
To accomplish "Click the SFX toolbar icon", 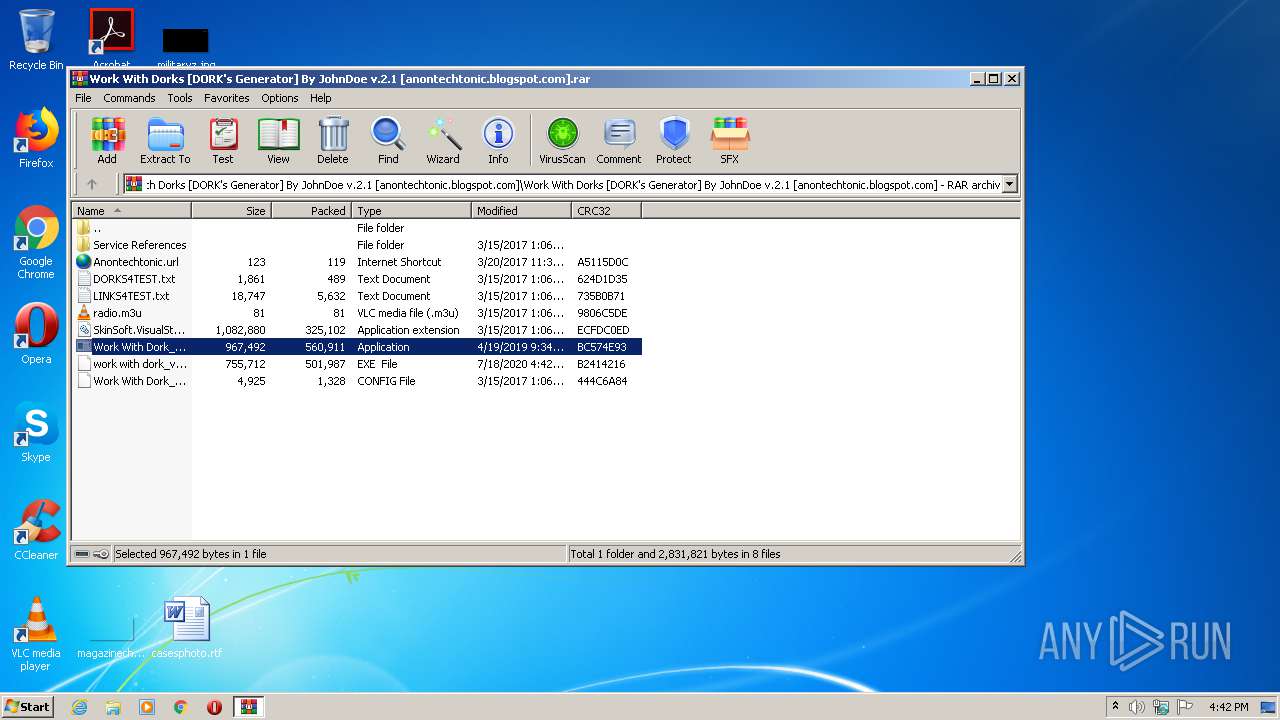I will pos(730,140).
